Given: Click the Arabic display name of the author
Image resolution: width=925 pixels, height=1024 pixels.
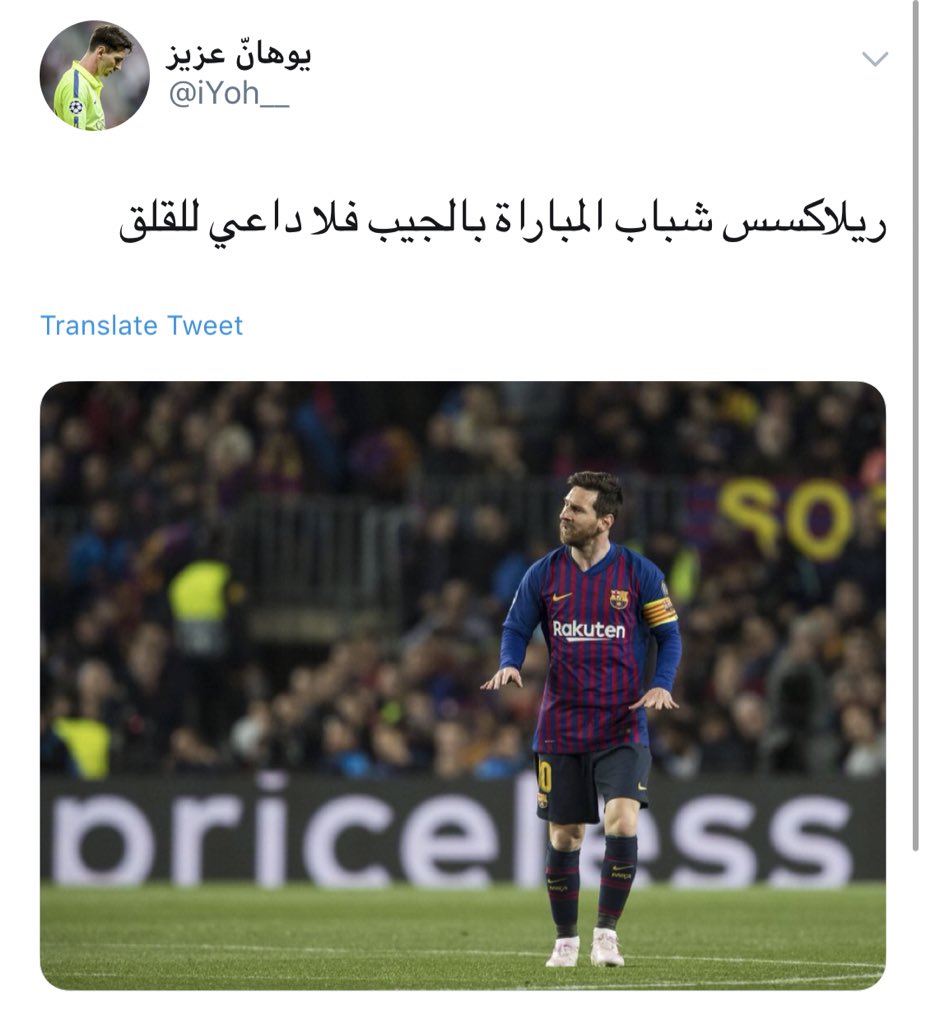Looking at the screenshot, I should 238,56.
